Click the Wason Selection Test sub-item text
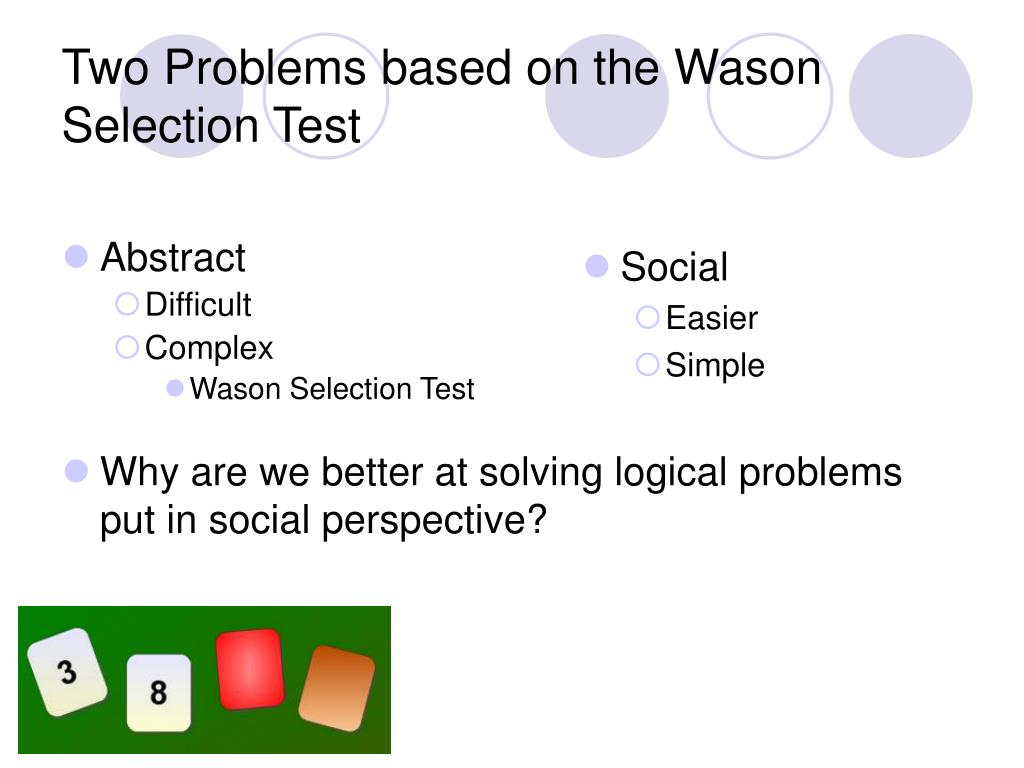 332,389
